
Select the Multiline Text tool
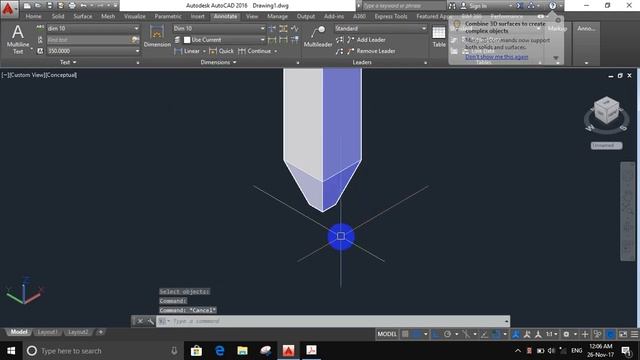pos(18,39)
